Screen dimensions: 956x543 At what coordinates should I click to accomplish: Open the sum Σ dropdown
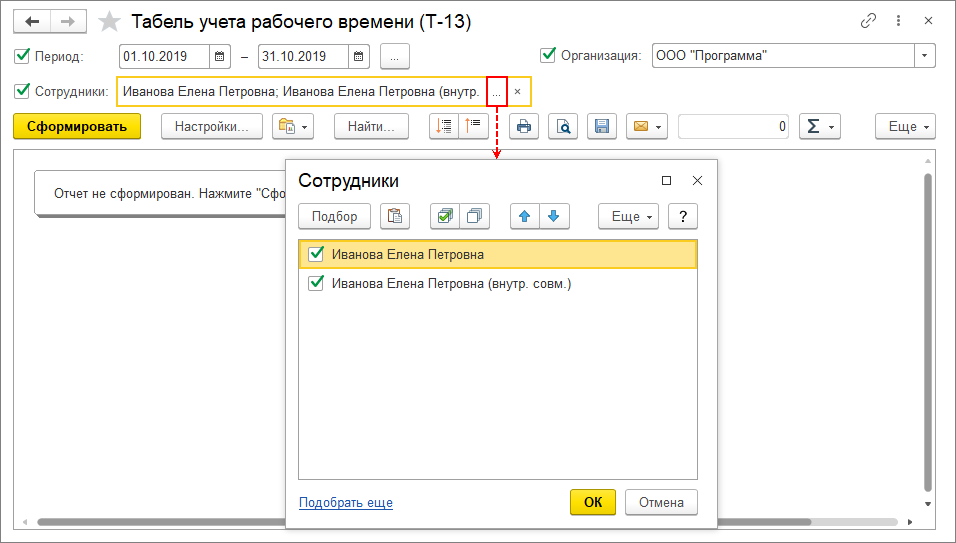click(820, 127)
